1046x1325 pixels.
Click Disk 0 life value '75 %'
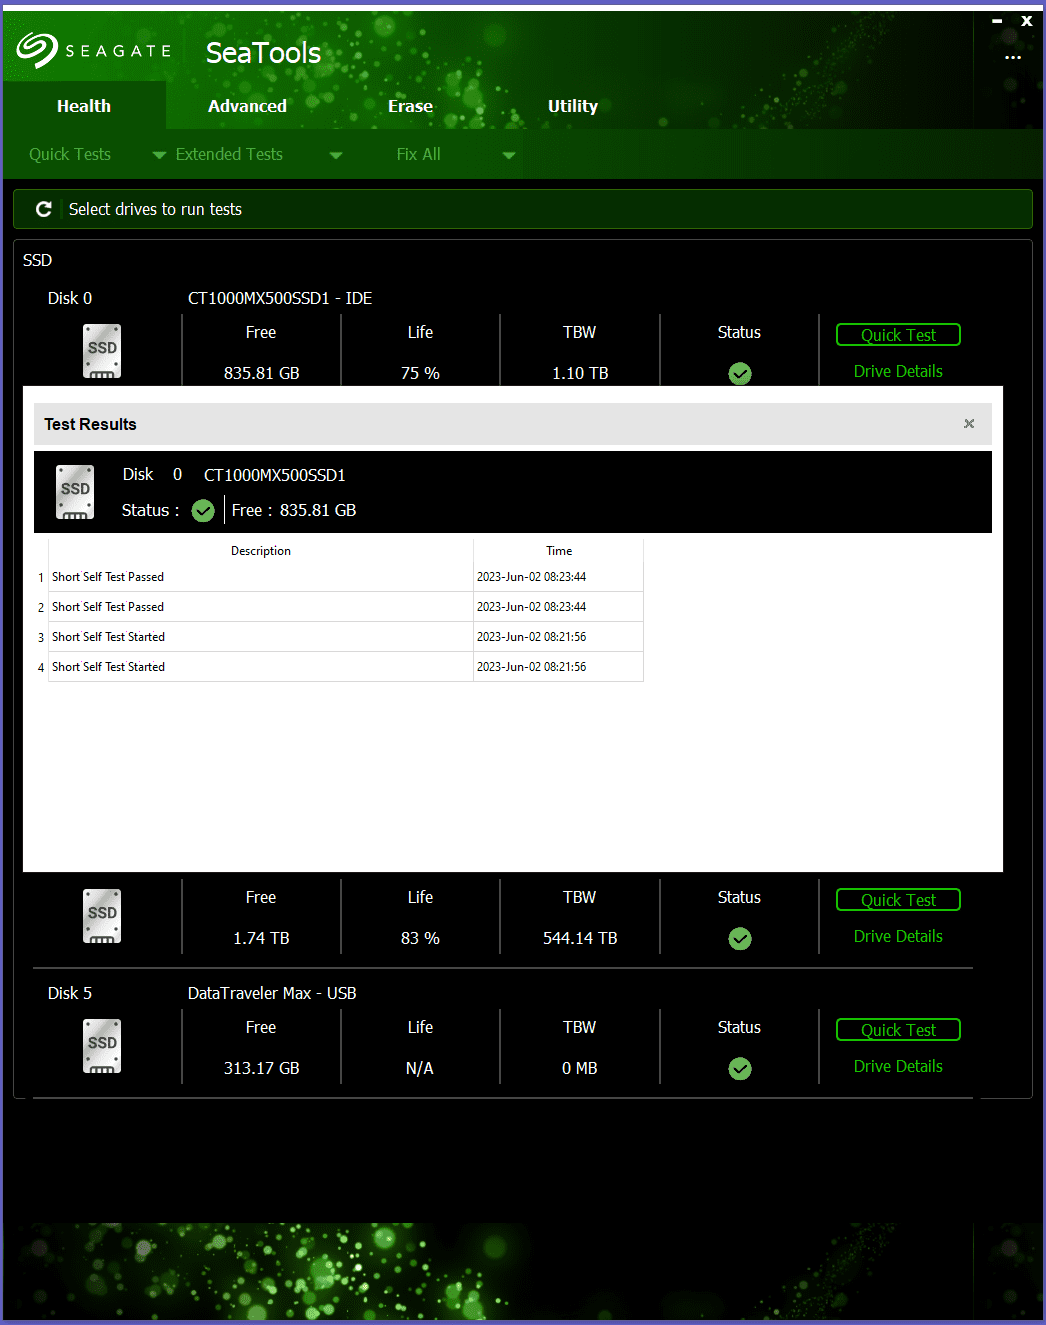point(420,373)
